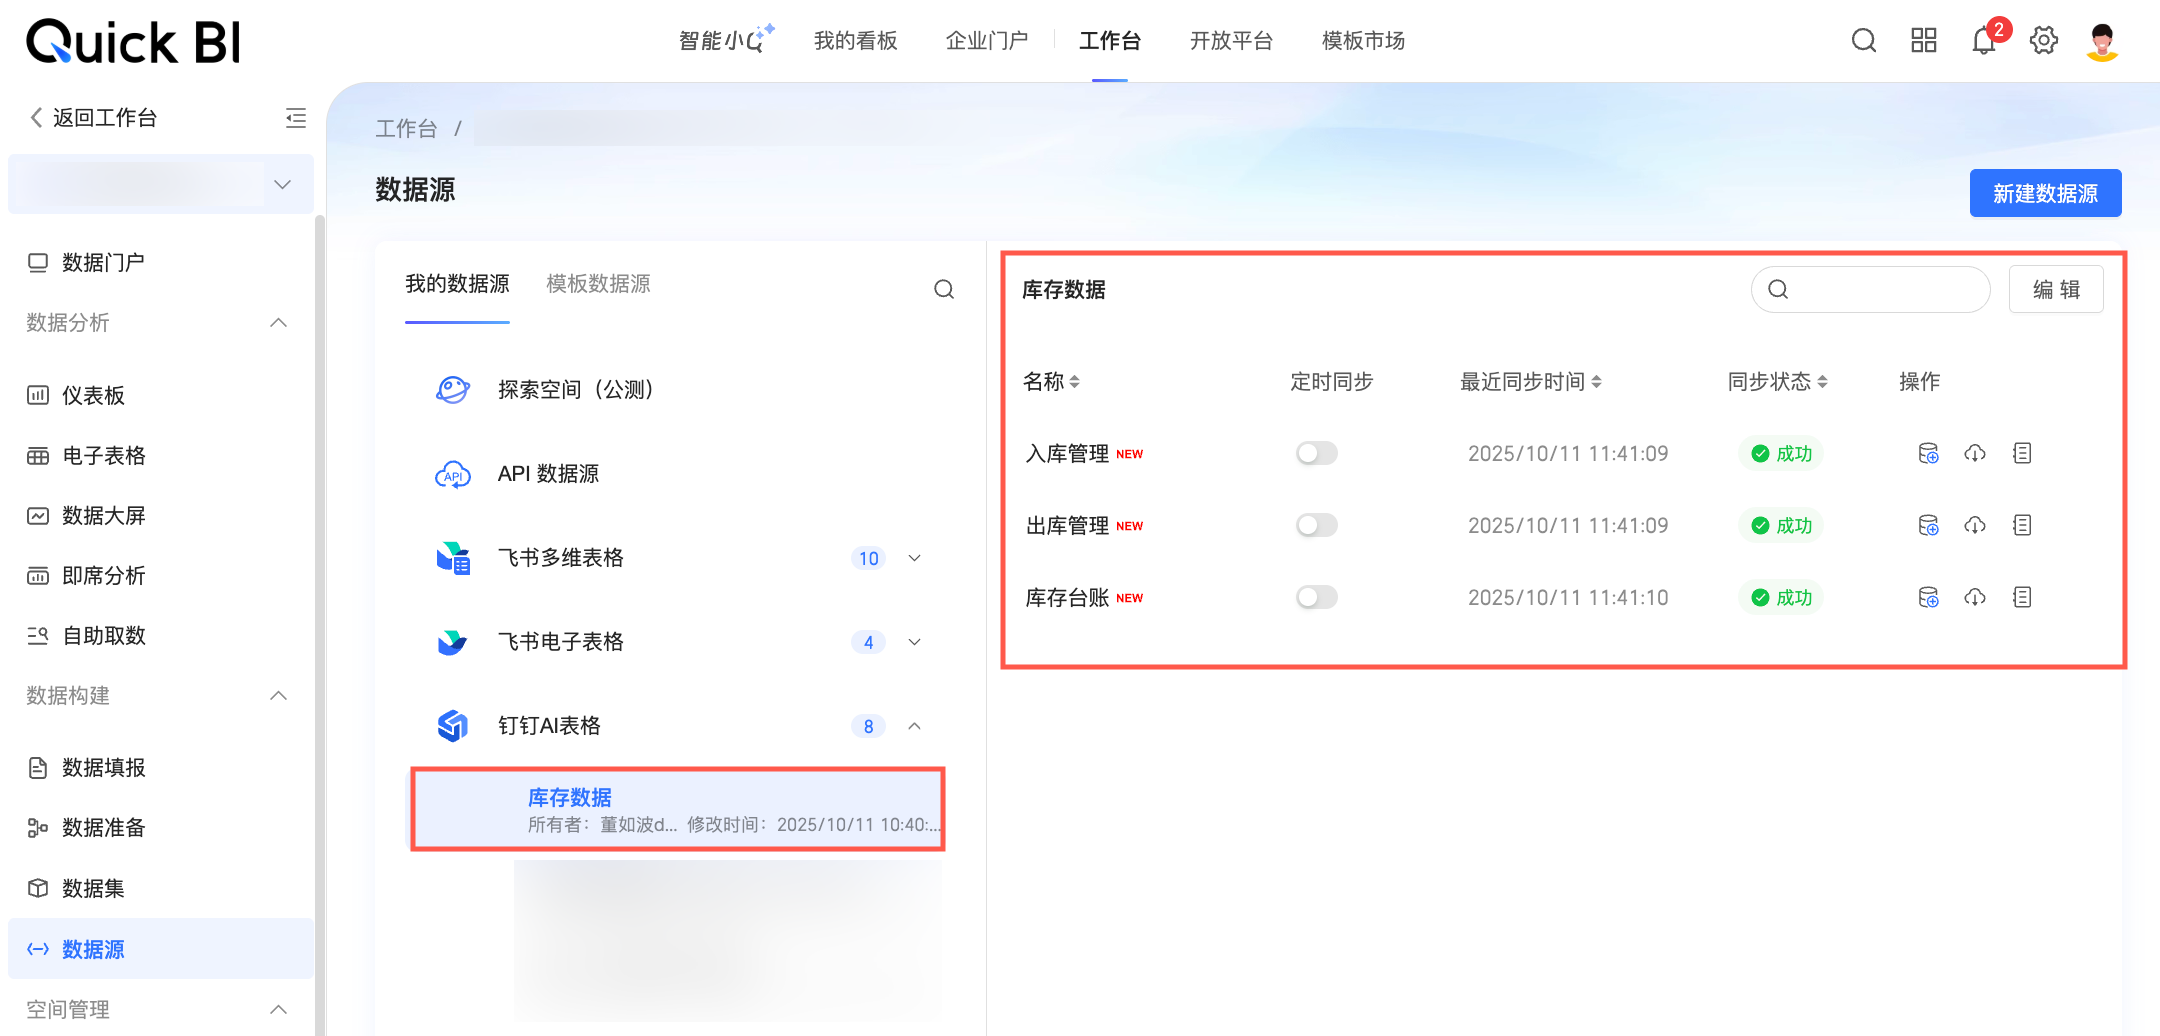The image size is (2160, 1036).
Task: View details of 入库管理 table
Action: (x=2022, y=453)
